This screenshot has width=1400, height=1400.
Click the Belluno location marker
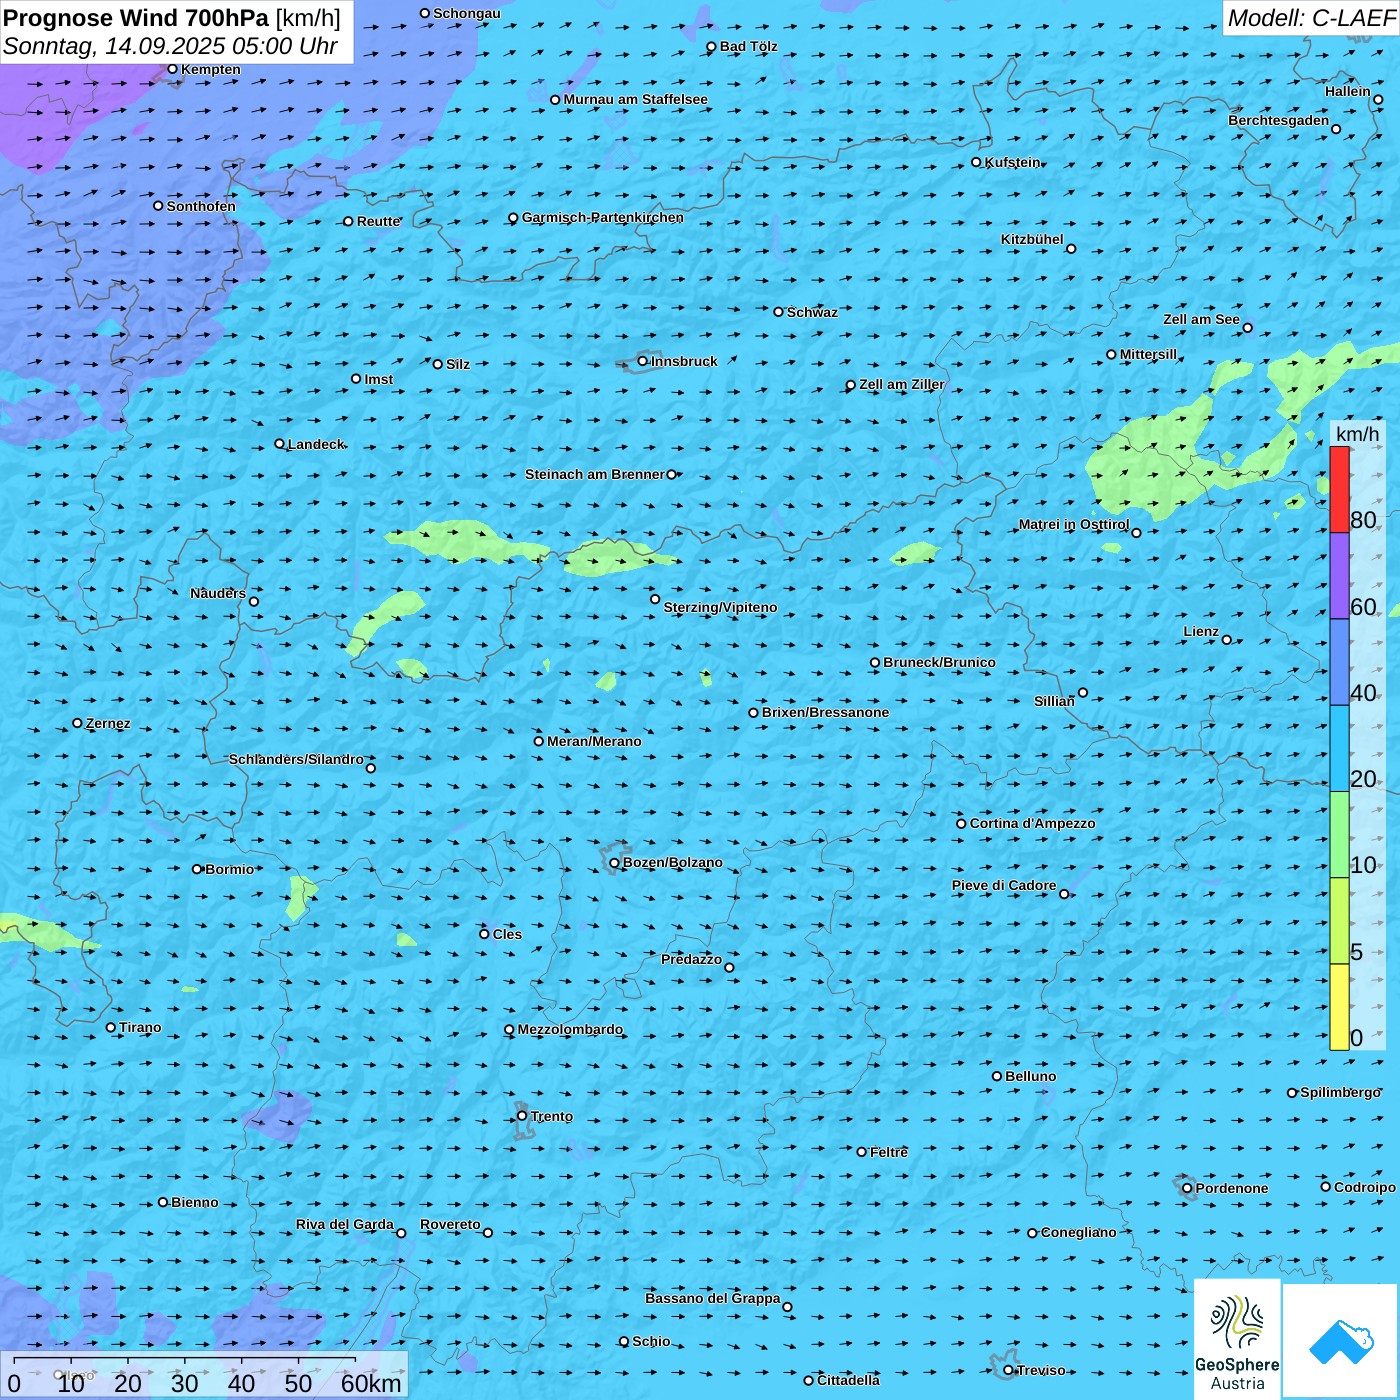pos(997,1076)
